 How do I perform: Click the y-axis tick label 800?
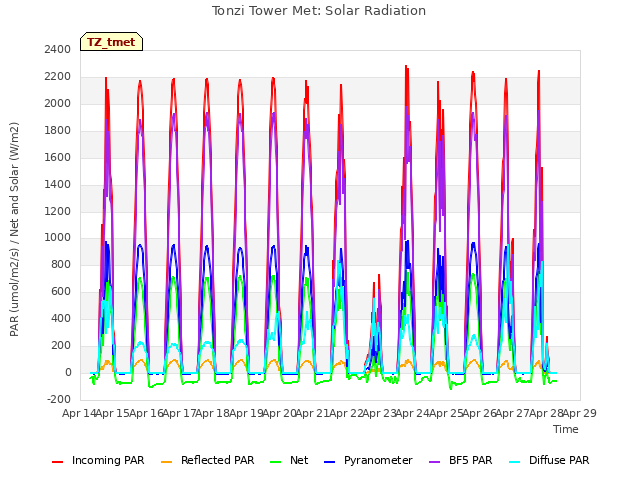point(61,264)
